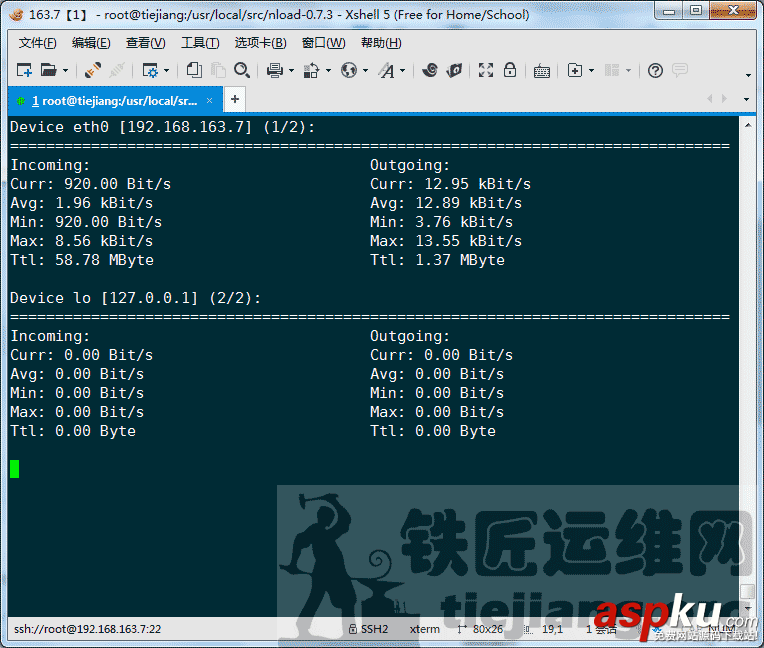
Task: Click the xterm terminal type status entry
Action: (x=424, y=629)
